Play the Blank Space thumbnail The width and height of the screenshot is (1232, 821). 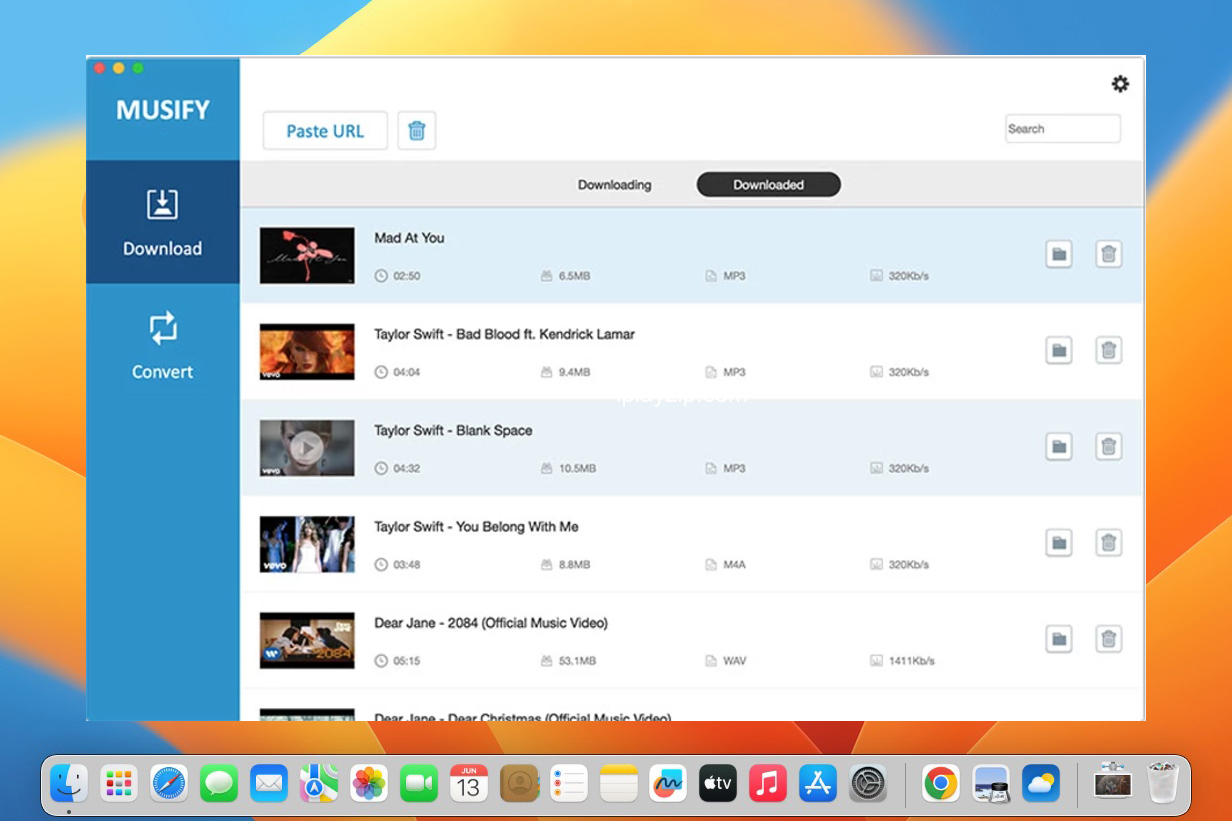307,447
